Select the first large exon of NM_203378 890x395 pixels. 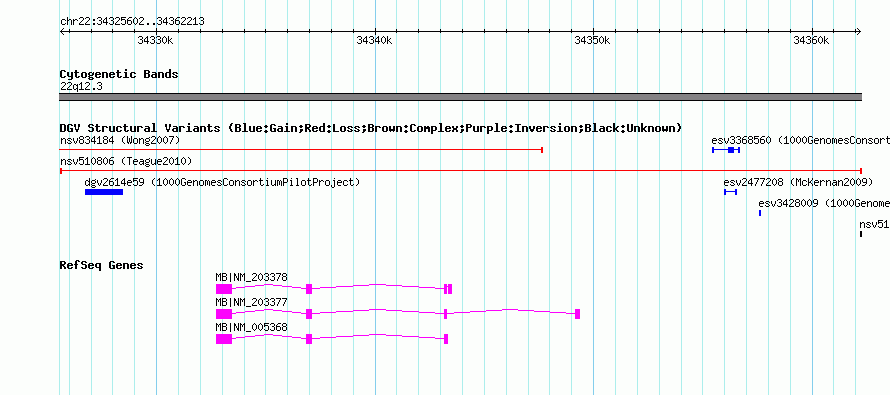click(224, 289)
